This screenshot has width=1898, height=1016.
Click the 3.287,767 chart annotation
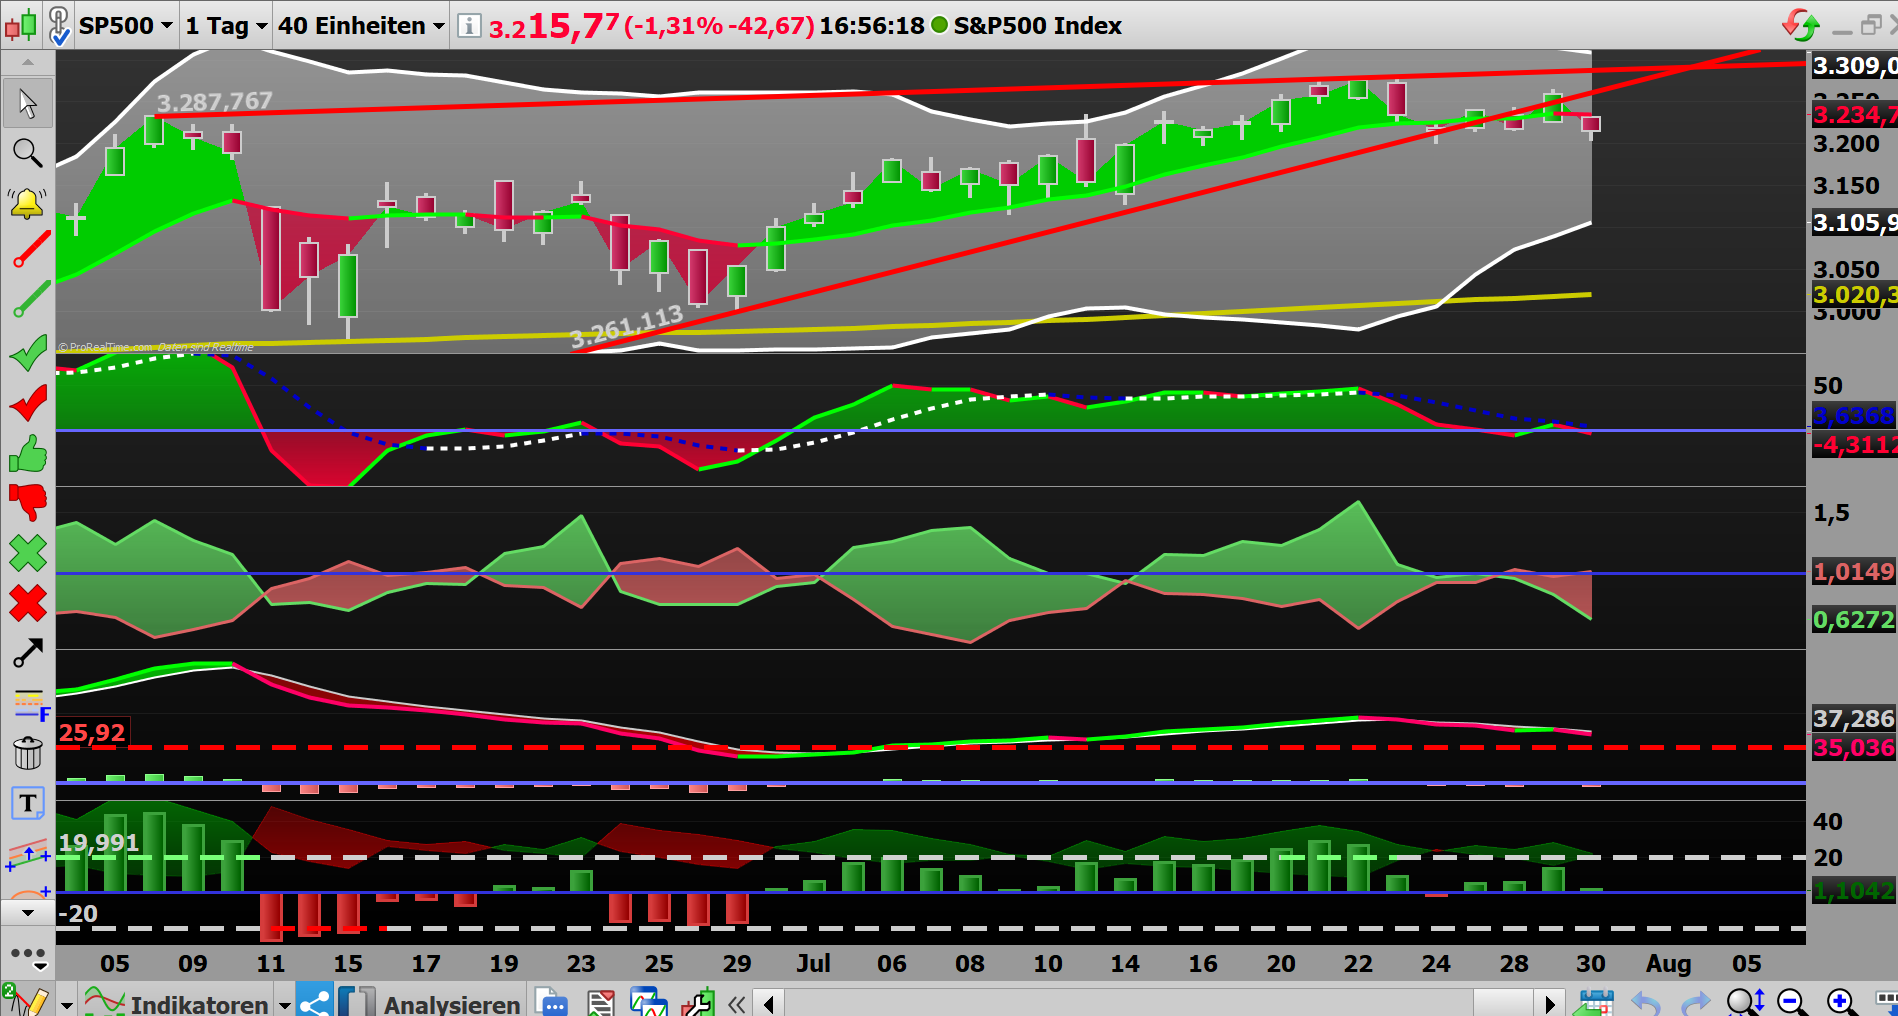(214, 102)
